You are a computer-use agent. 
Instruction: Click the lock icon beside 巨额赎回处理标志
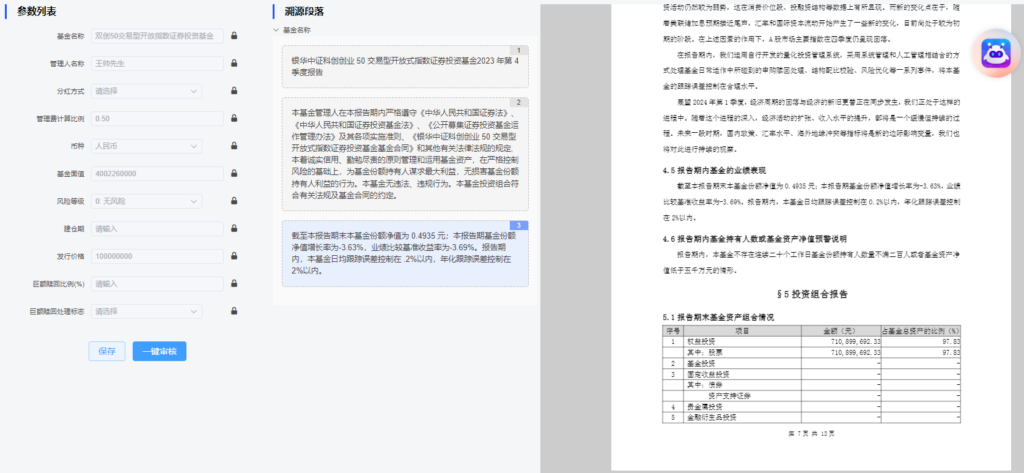click(x=234, y=312)
